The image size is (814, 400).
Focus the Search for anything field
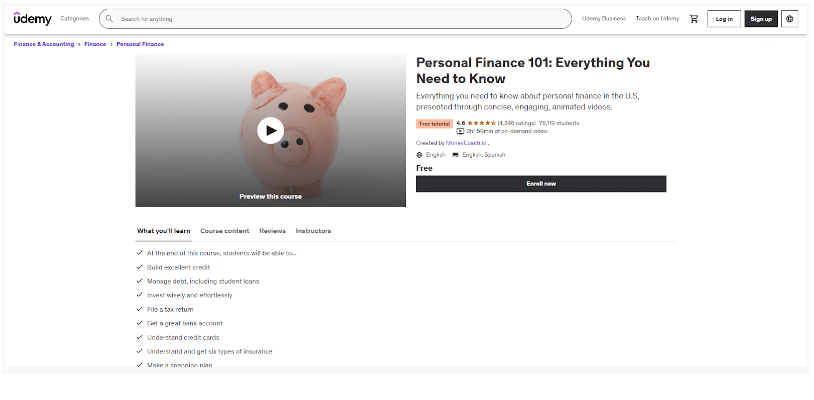tap(335, 19)
